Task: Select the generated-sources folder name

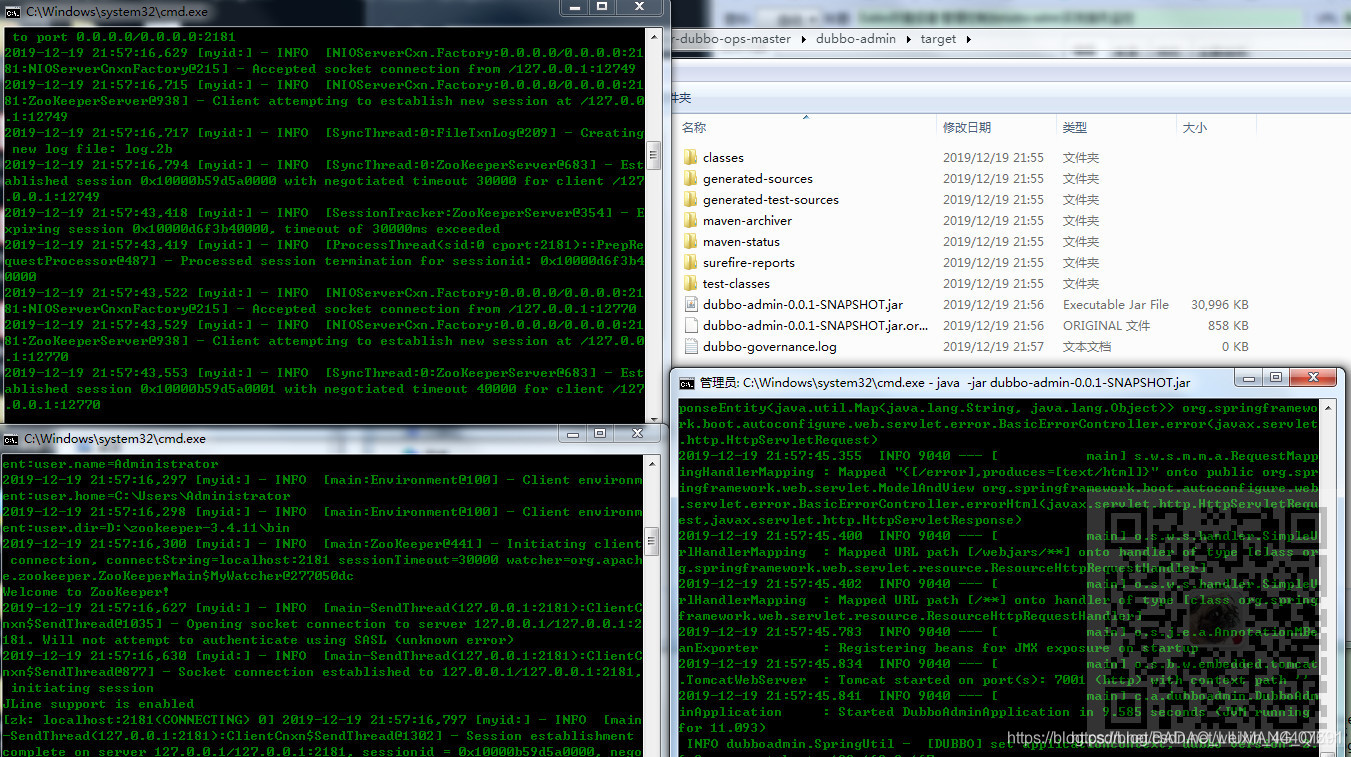Action: coord(758,179)
